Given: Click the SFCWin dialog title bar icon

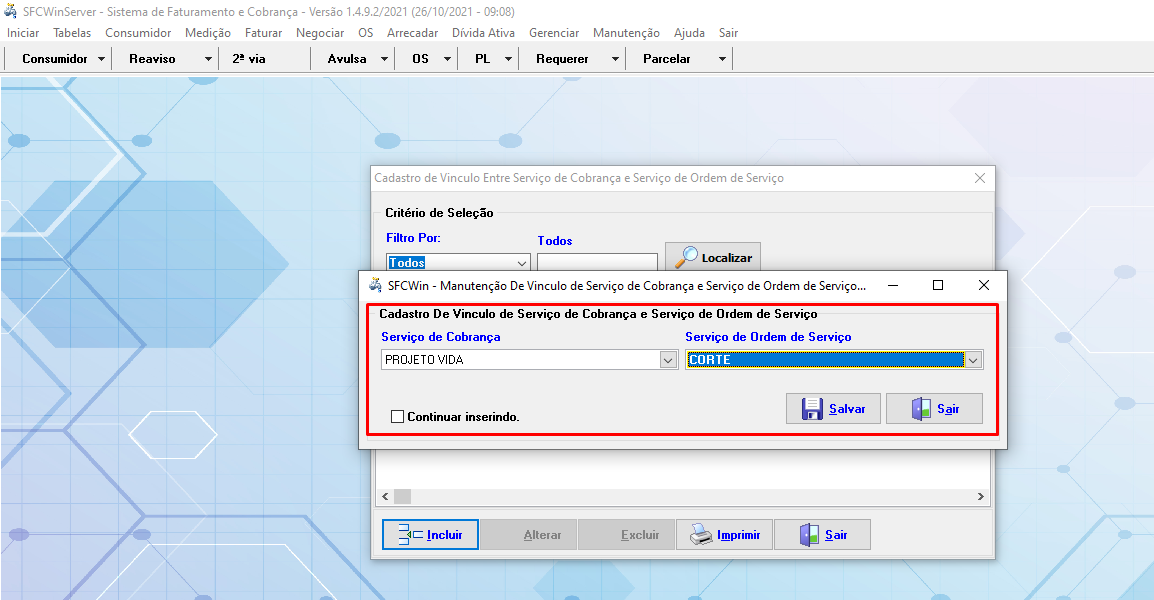Looking at the screenshot, I should (376, 285).
